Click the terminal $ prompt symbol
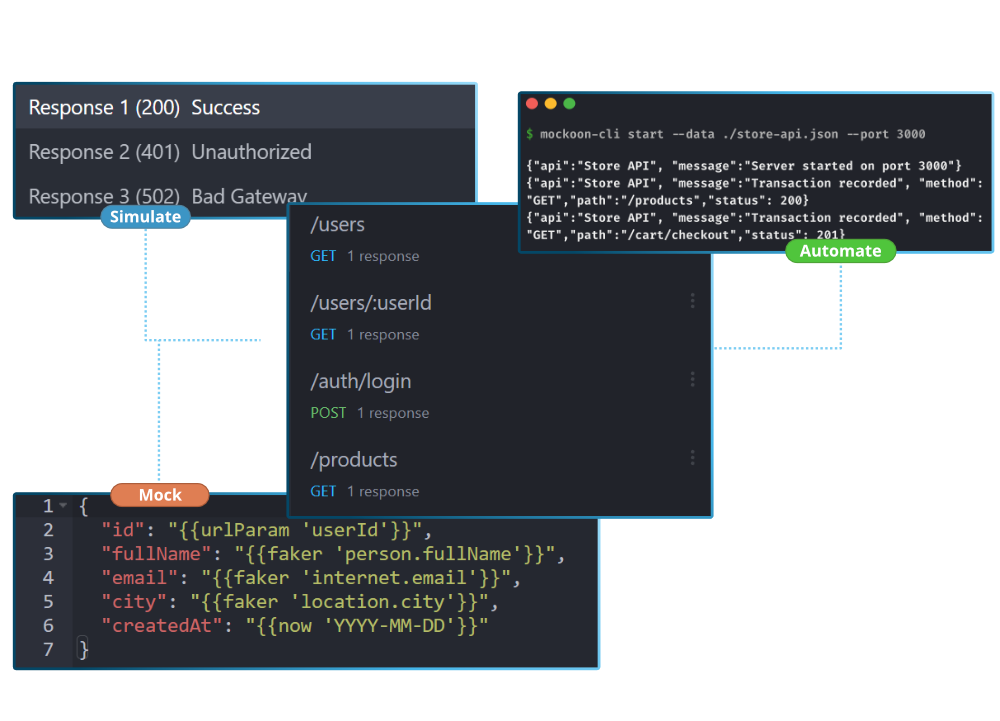 [x=529, y=134]
